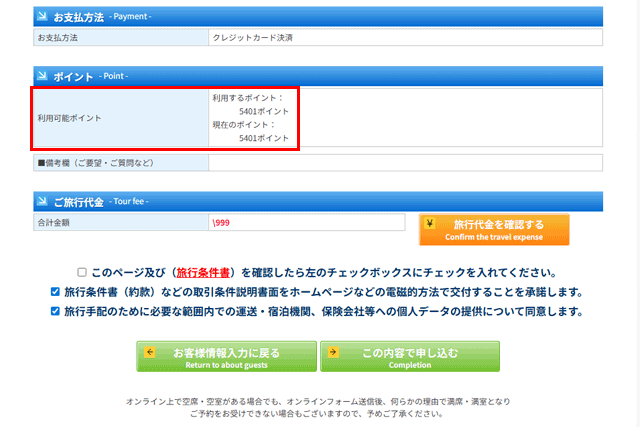The image size is (640, 427).
Task: Click the 利用可能ポイント label cell
Action: (x=120, y=118)
